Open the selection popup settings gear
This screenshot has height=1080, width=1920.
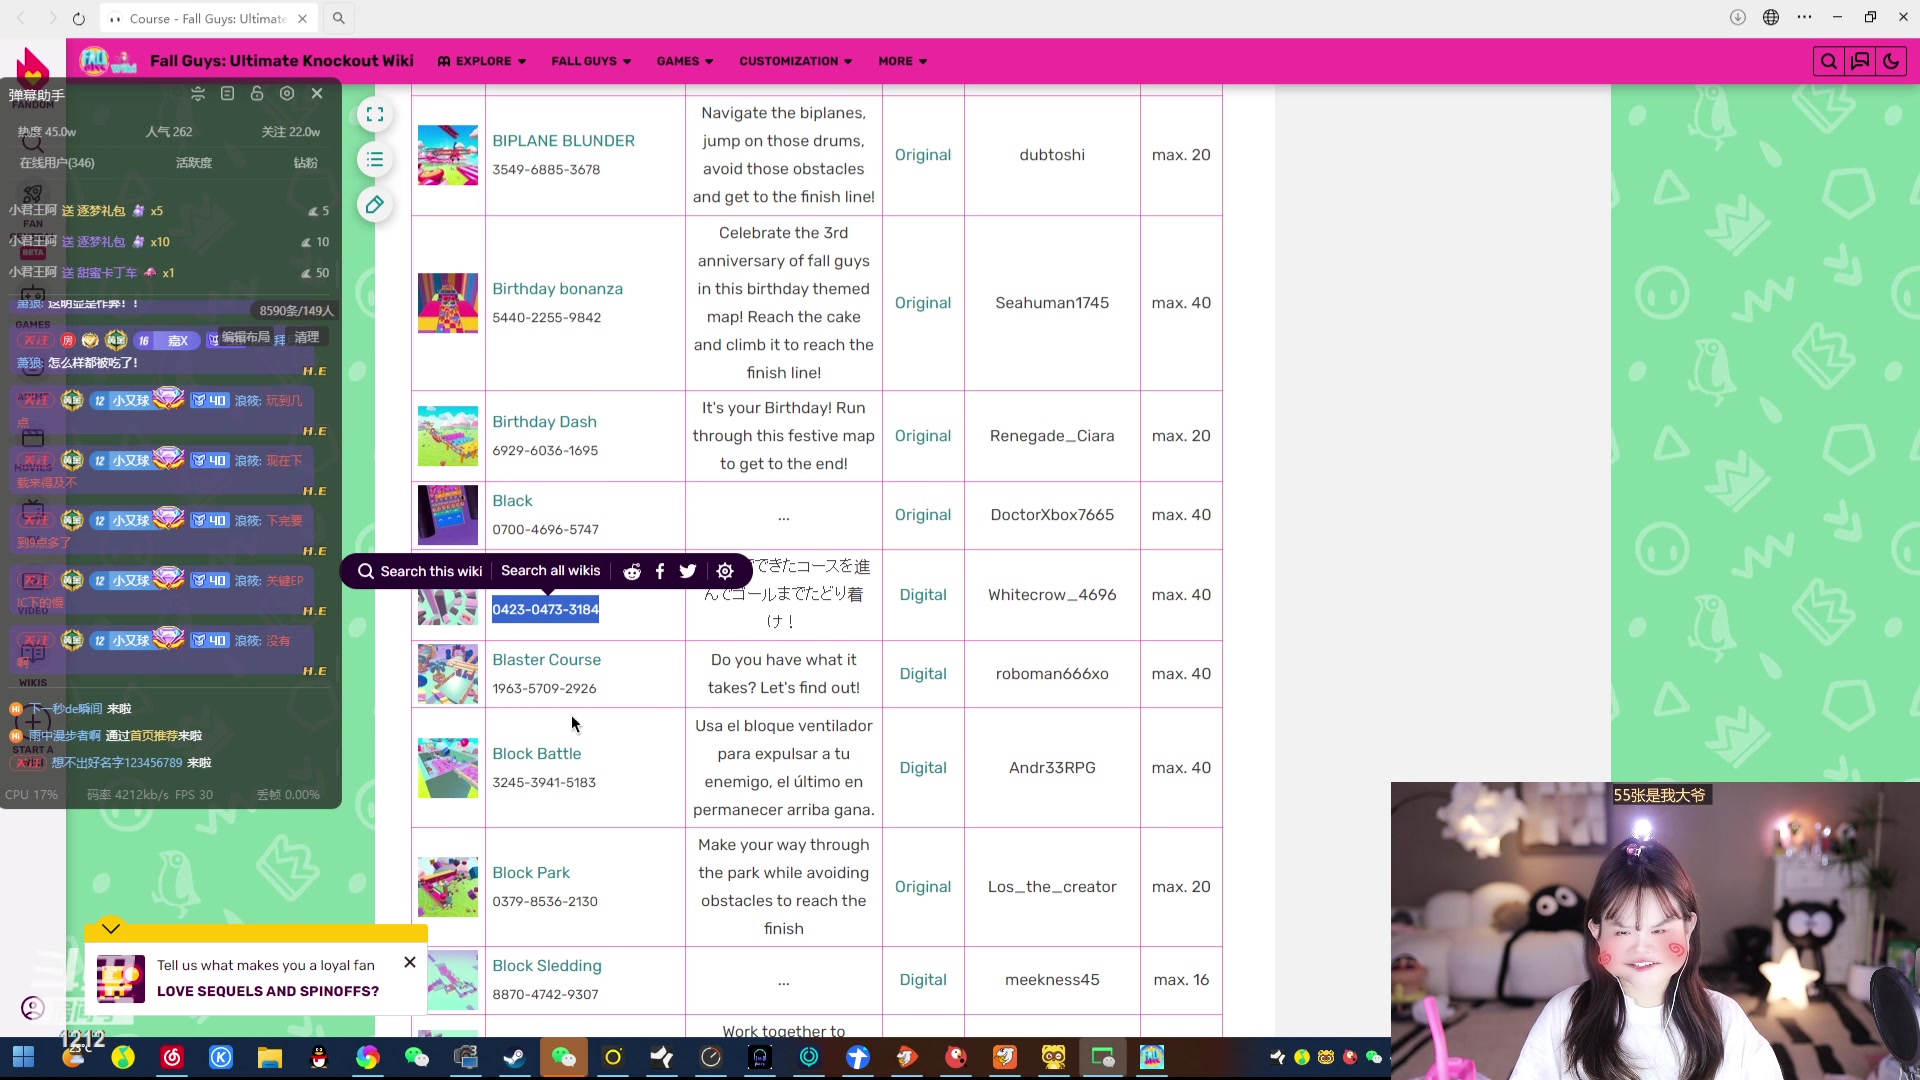pos(725,571)
